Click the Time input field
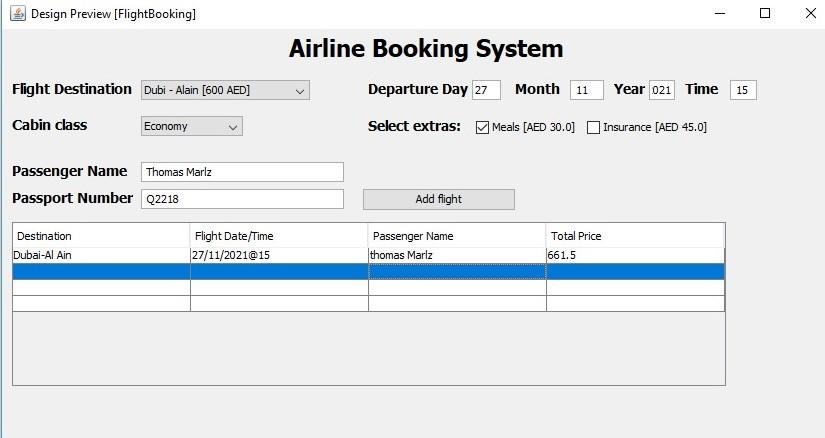Screen dimensions: 825x438 pos(743,90)
